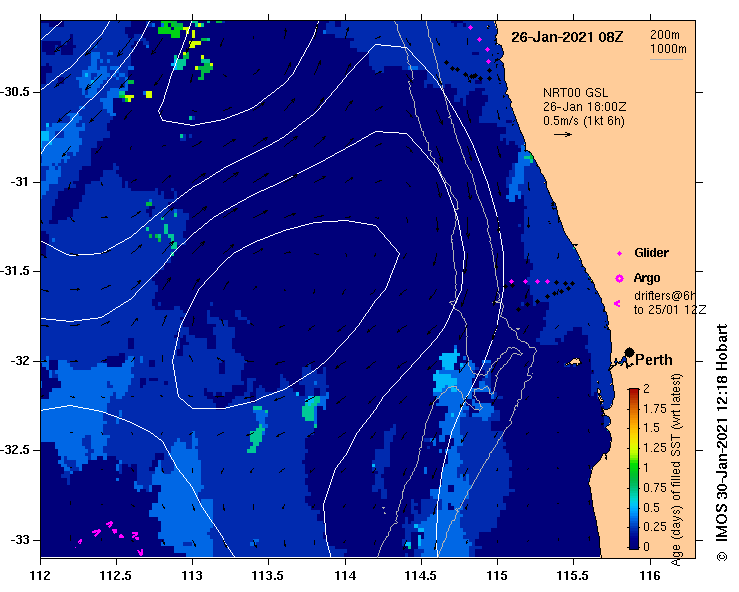Screen dimensions: 739x592
Task: Click longitude axis label 113.5
Action: 269,576
